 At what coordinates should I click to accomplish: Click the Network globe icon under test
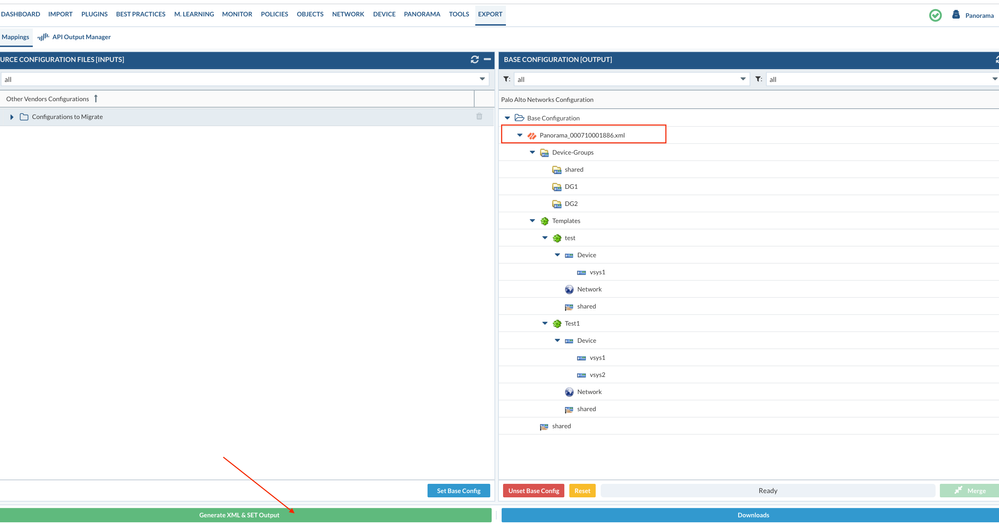(569, 289)
